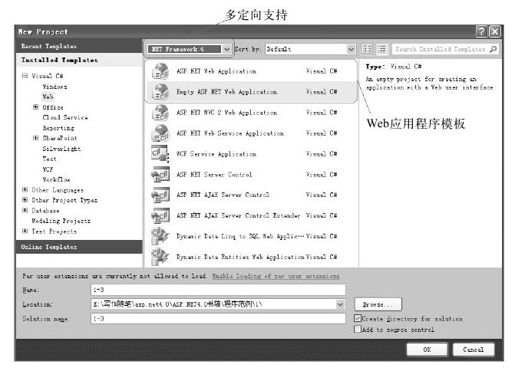
Task: Click the help question mark button
Action: pos(482,32)
